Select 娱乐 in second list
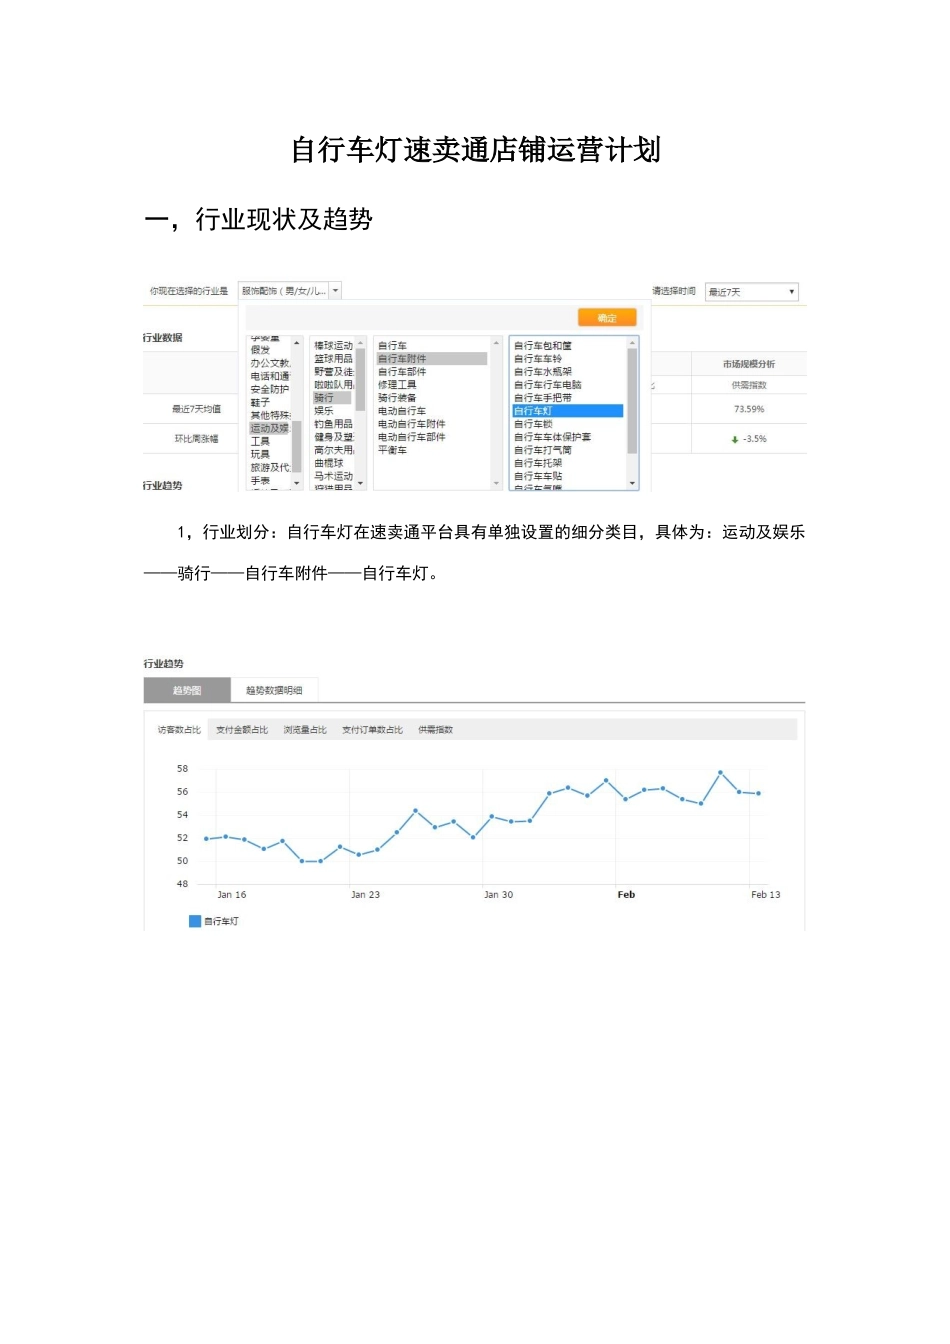 pos(323,411)
